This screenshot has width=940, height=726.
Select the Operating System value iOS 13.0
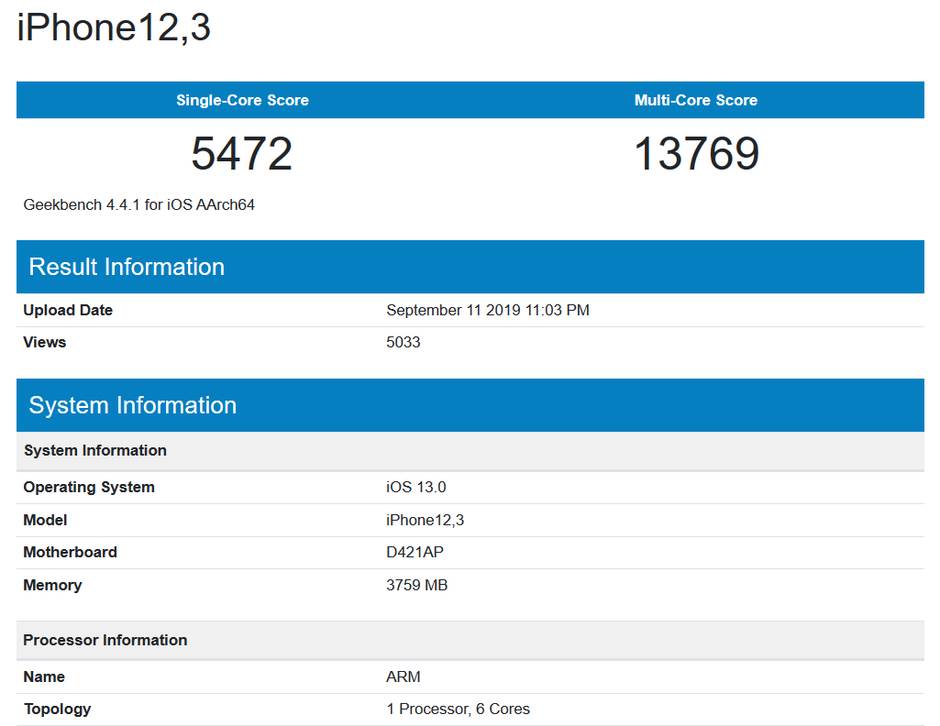413,487
